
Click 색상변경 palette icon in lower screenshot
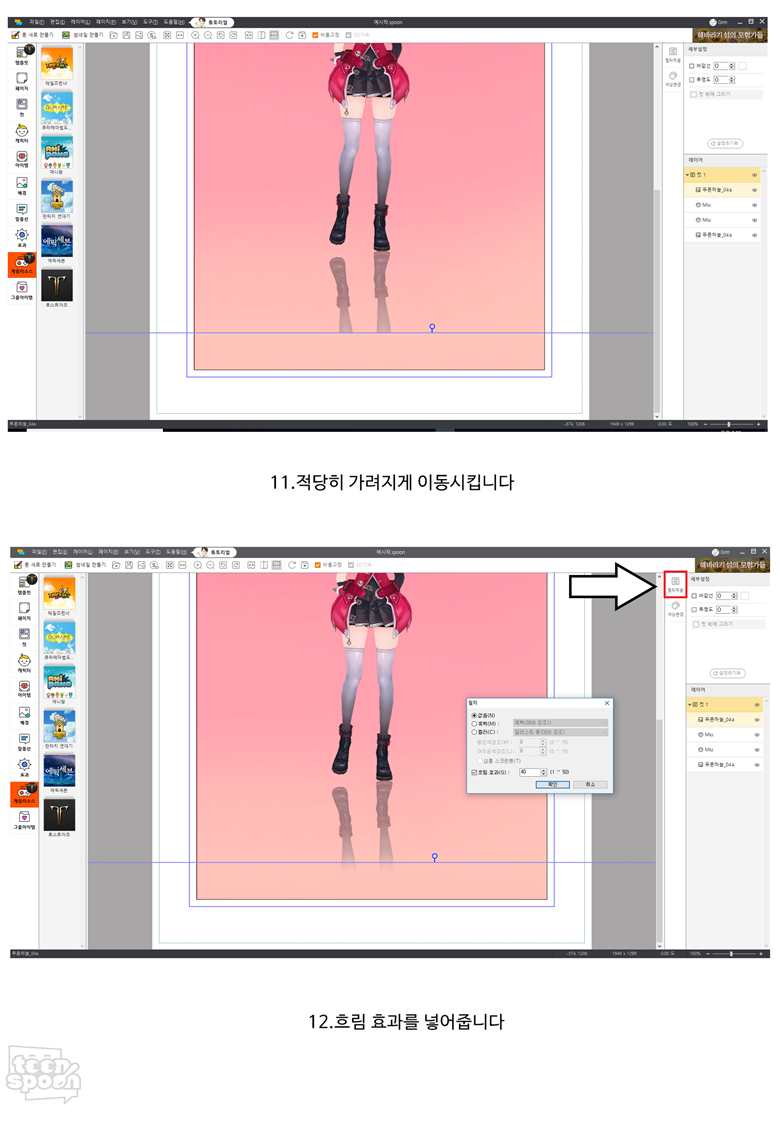675,609
